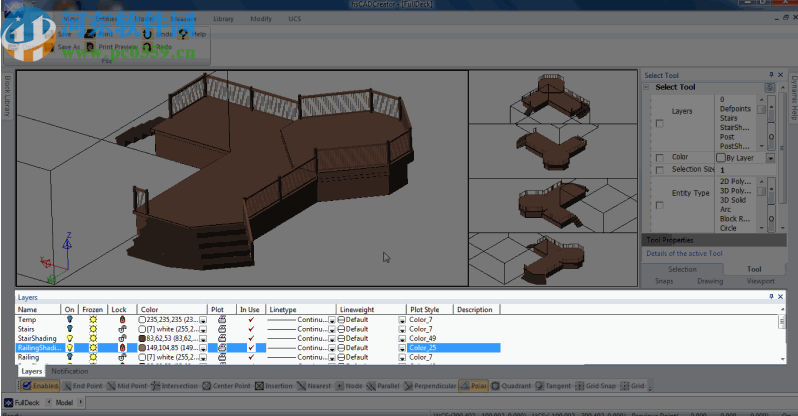Click the Print Preview icon

coord(91,46)
